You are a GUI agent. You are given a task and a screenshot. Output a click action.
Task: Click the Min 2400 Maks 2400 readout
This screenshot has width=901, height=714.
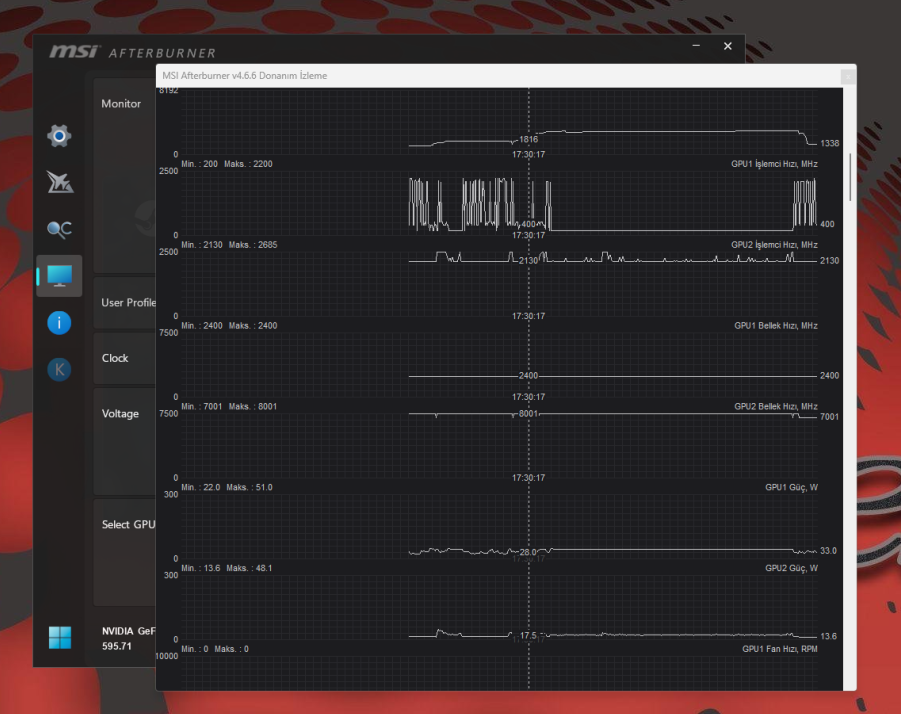(229, 326)
